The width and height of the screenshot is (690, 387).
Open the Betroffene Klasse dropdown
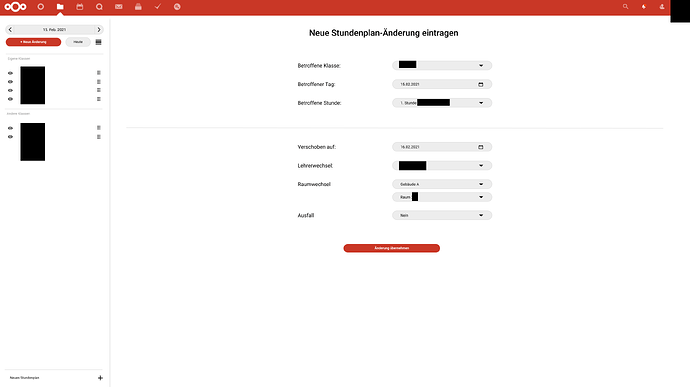point(442,65)
